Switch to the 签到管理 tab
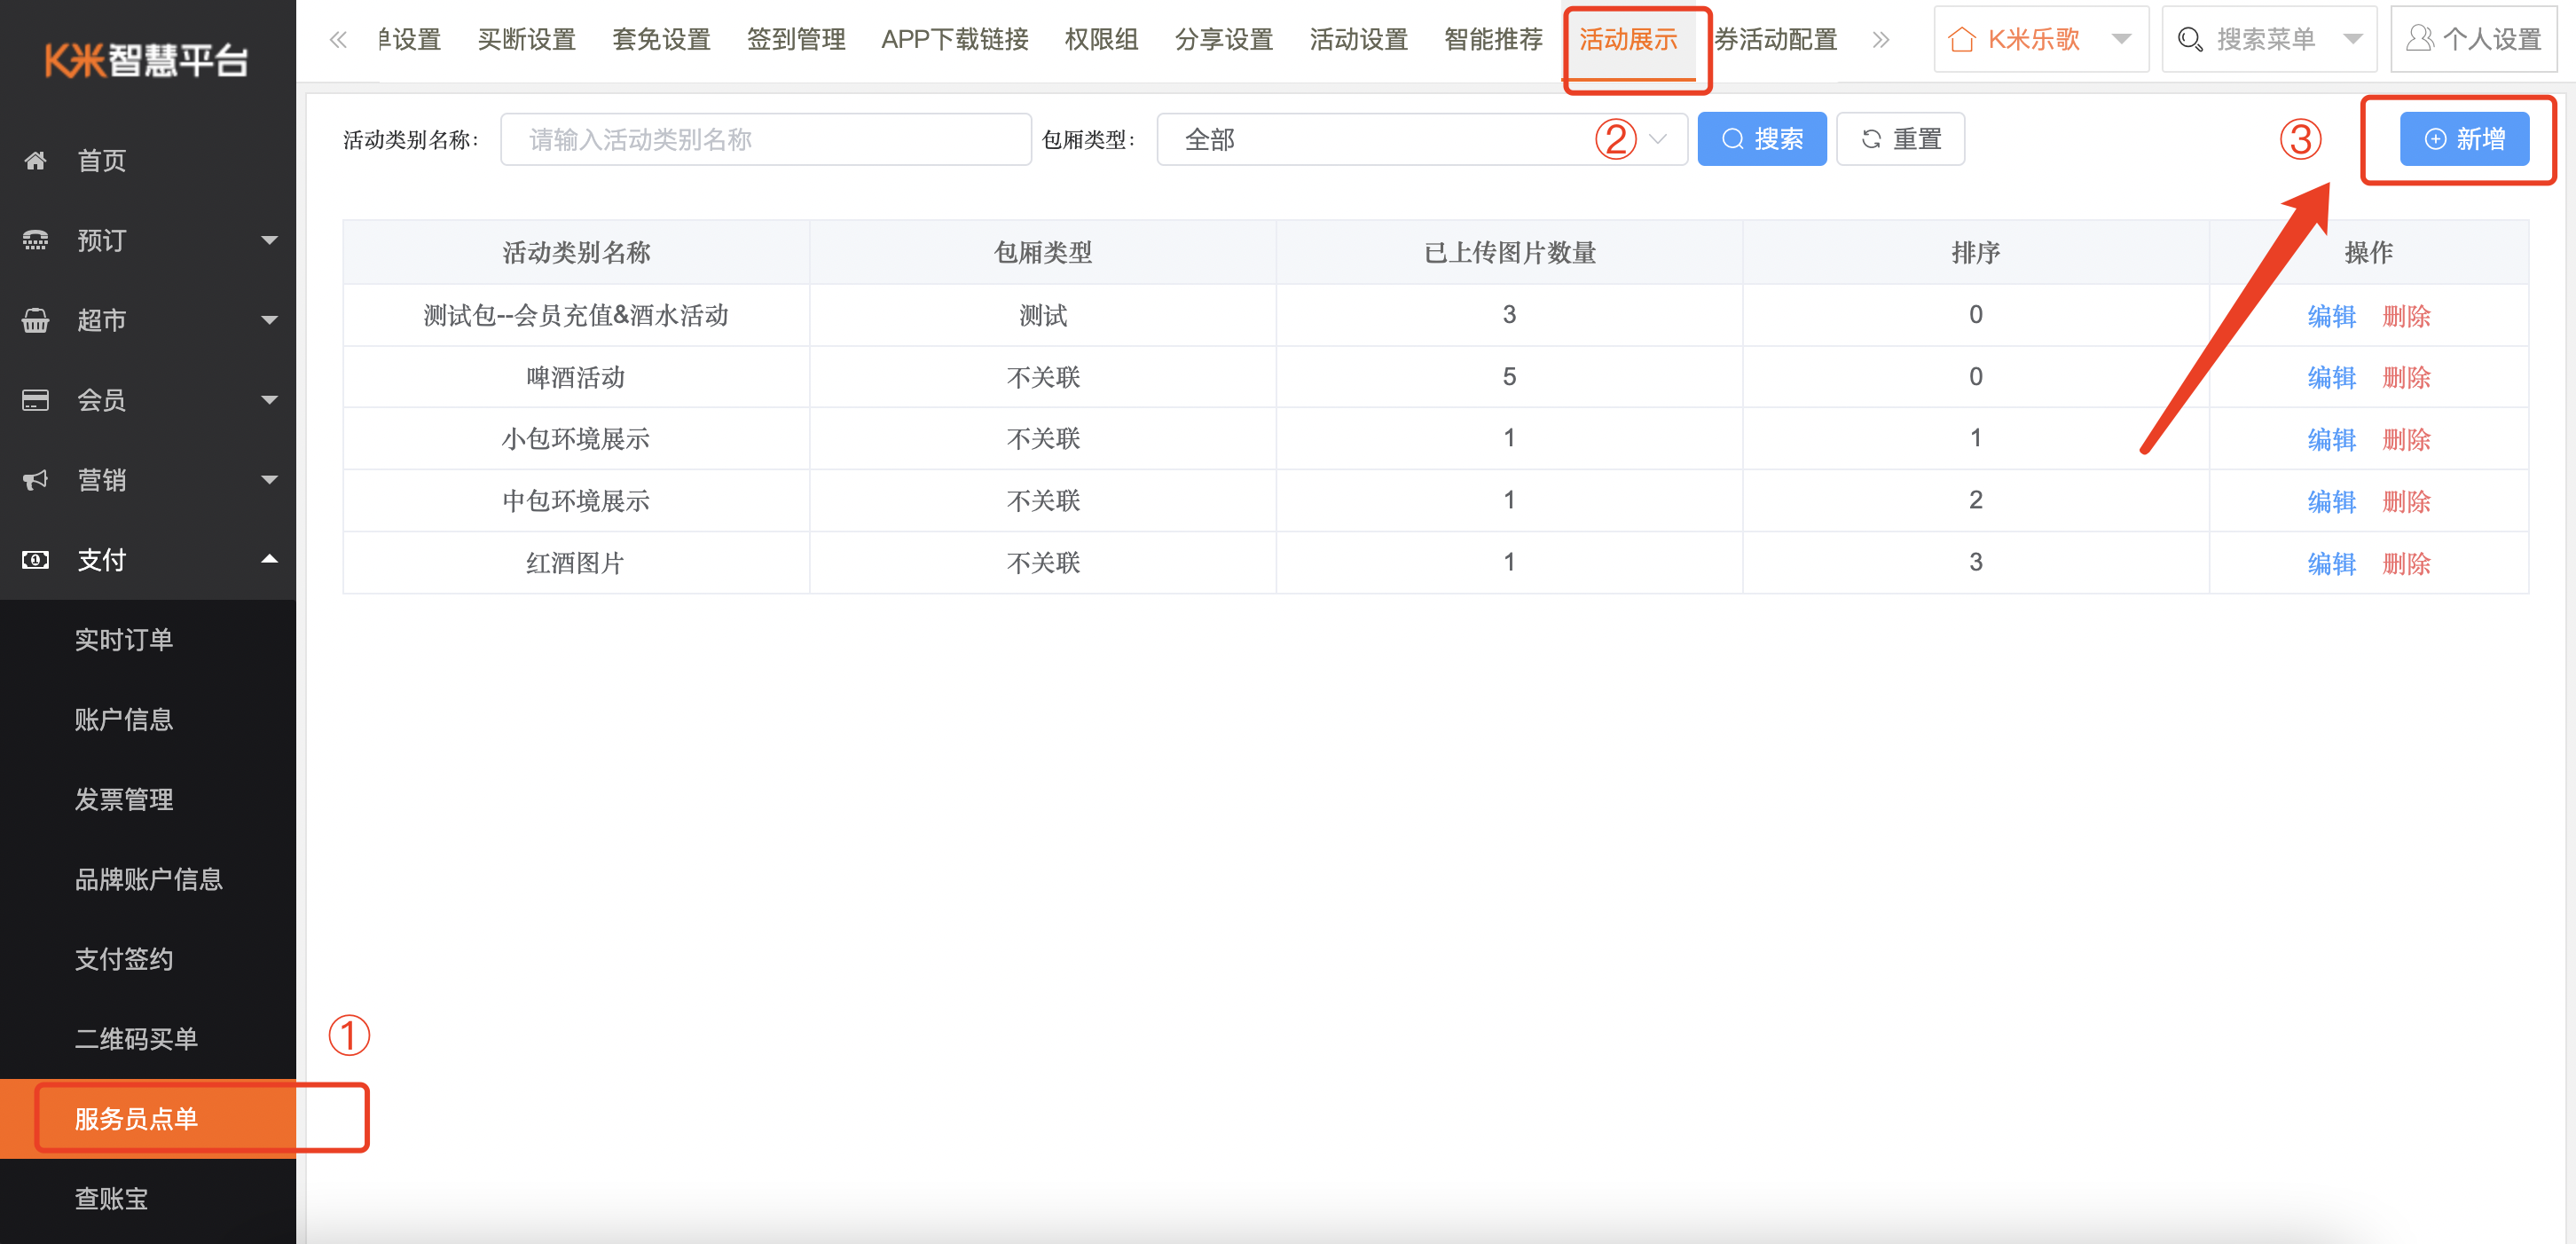The image size is (2576, 1244). coord(796,39)
